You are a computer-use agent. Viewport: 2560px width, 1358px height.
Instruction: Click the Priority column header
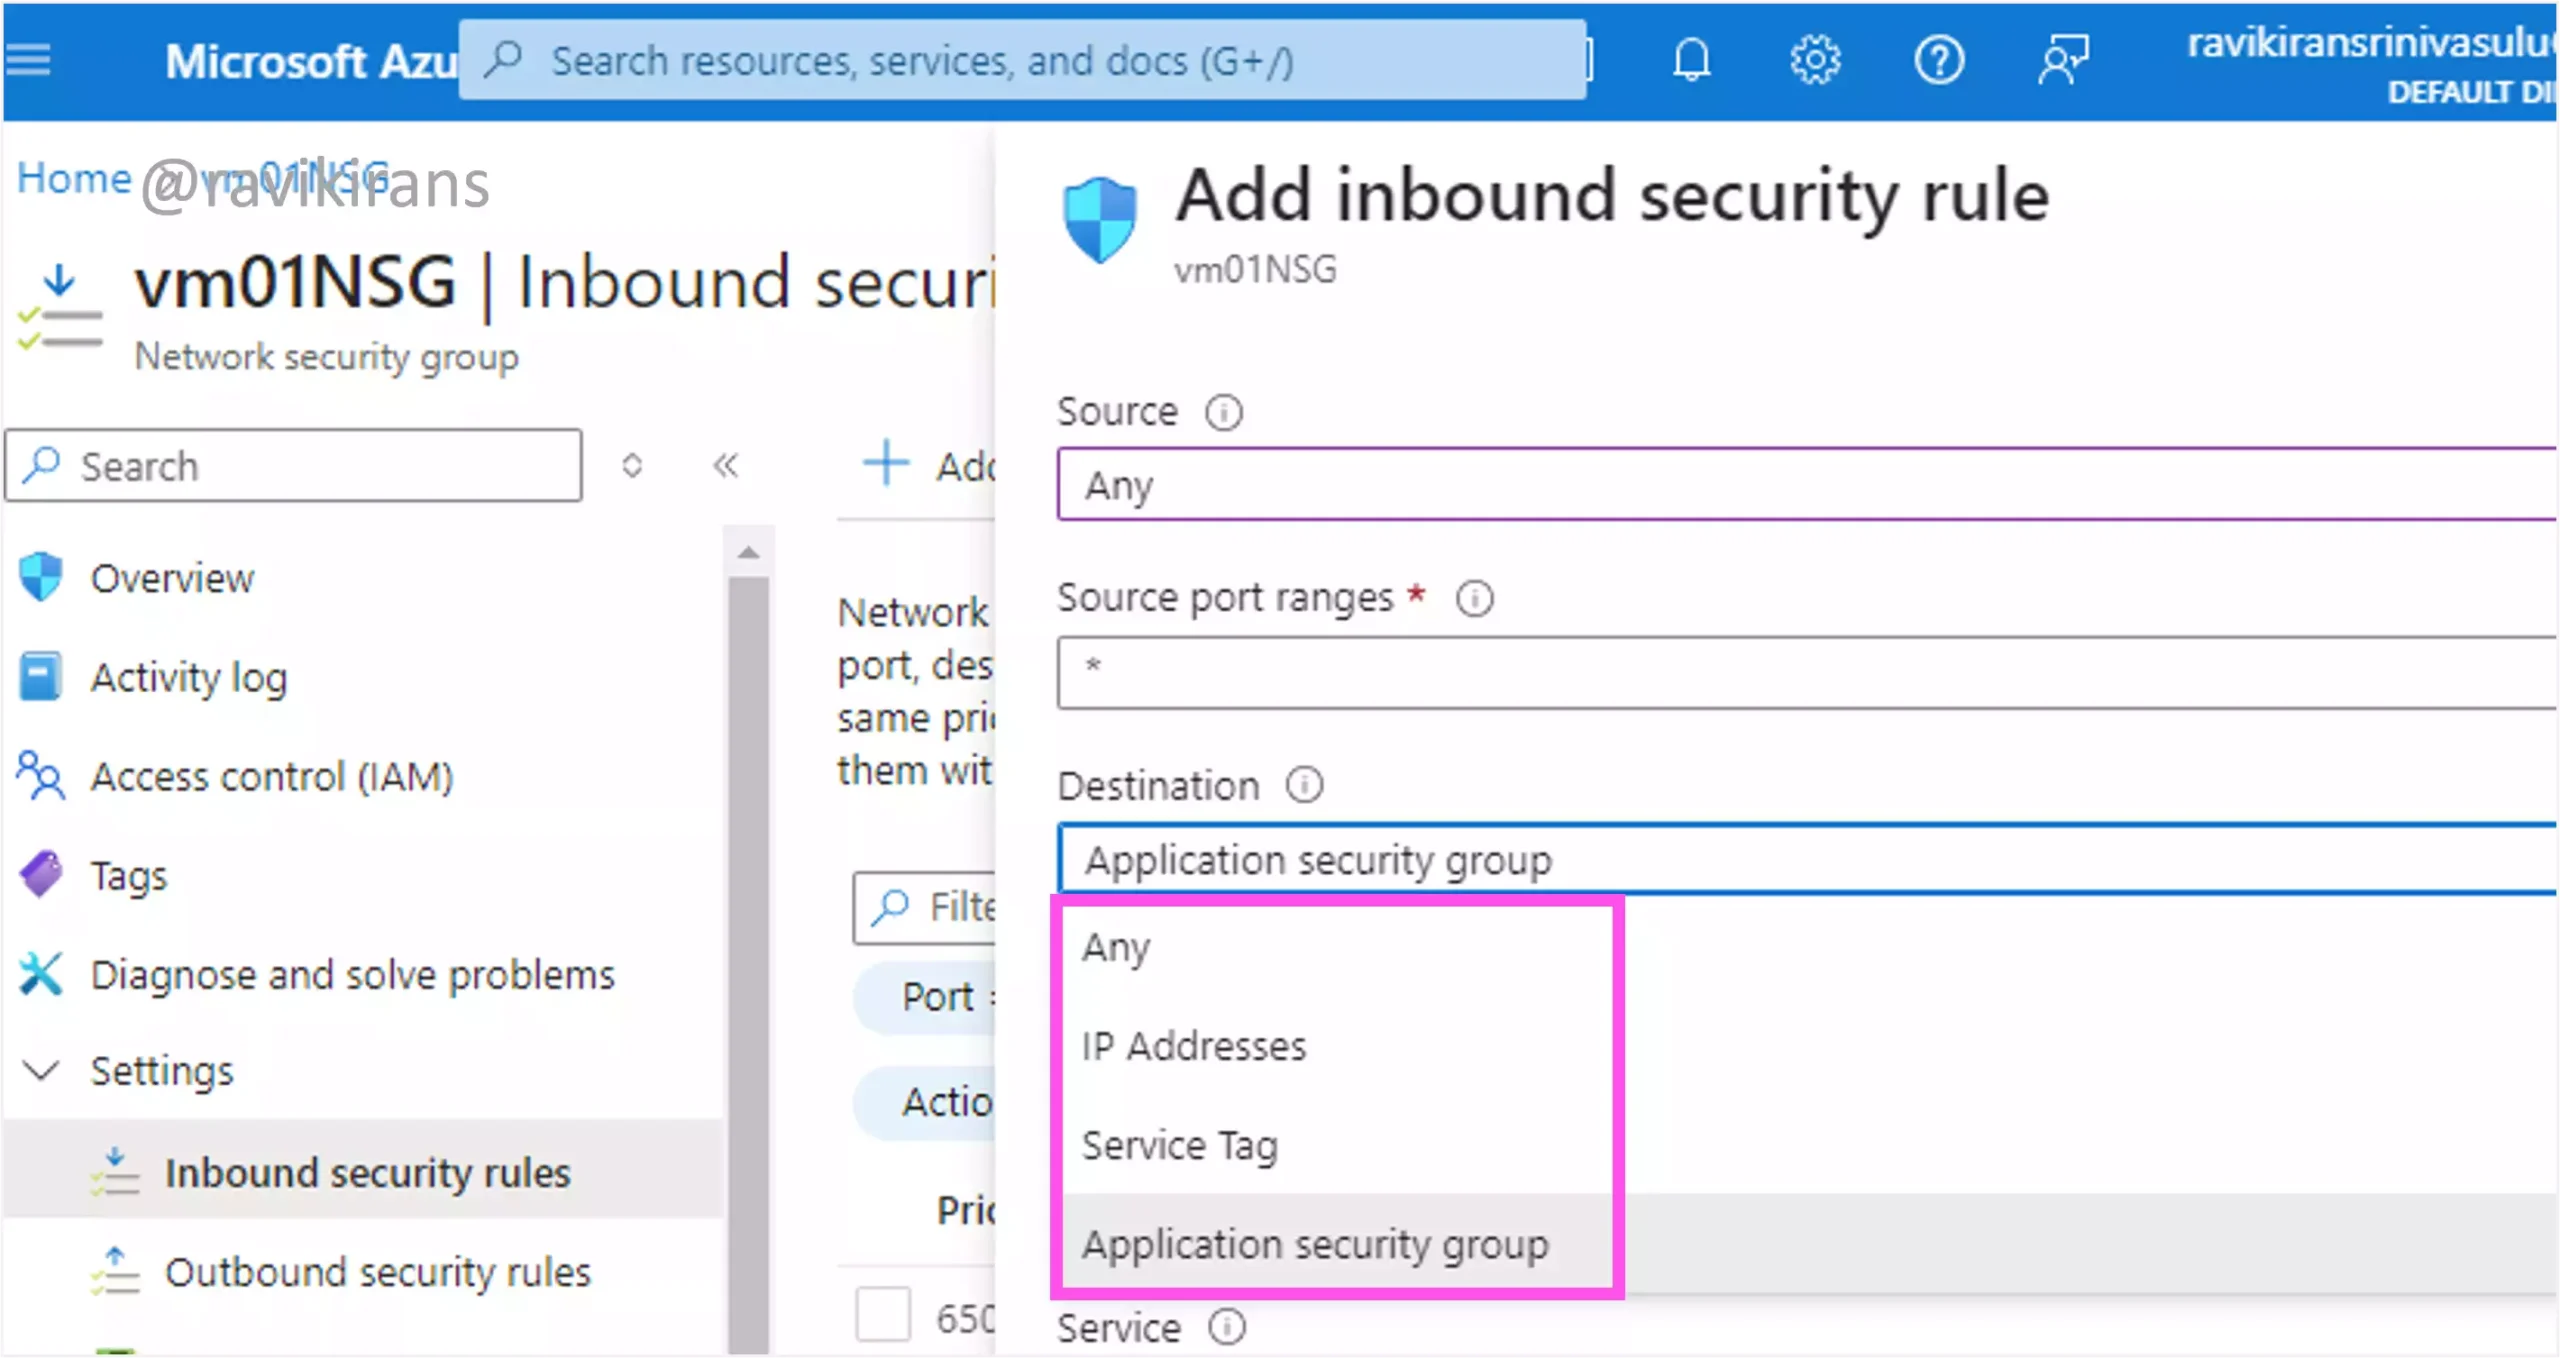point(965,1211)
